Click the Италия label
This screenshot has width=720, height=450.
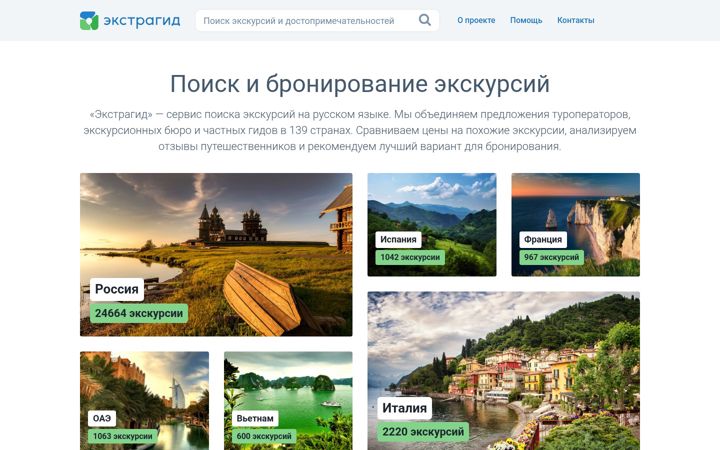coord(405,408)
